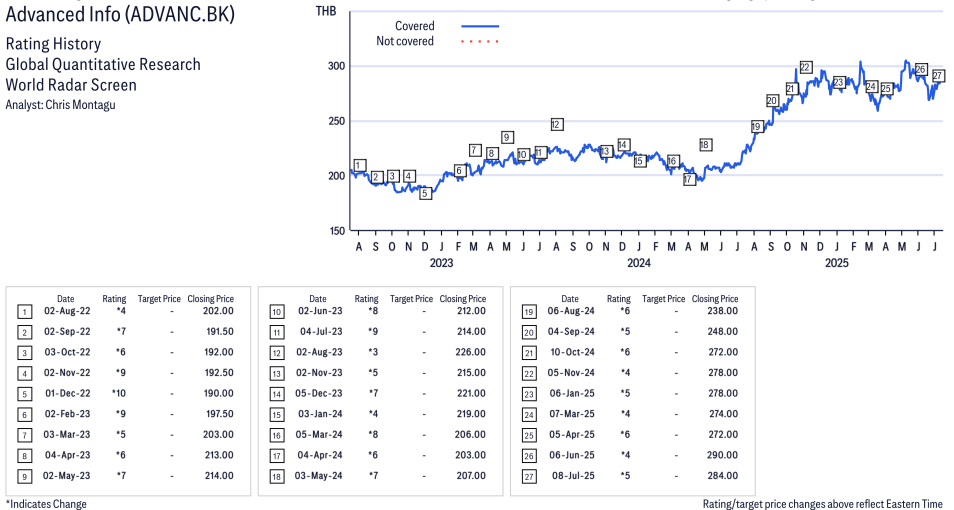Screen dimensions: 954x510
Task: Click the 02-Aug-22 date cell
Action: (67, 311)
